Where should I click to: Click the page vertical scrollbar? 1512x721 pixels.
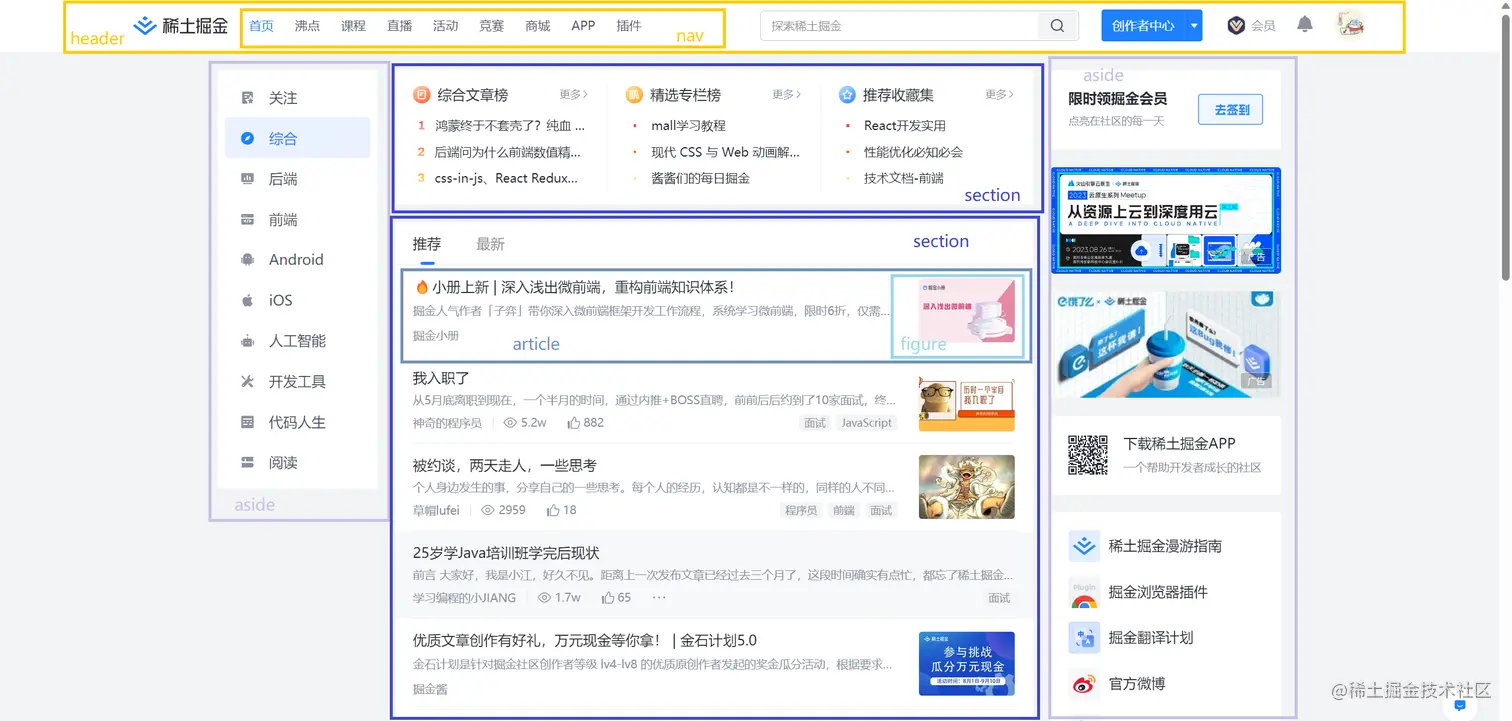1505,150
